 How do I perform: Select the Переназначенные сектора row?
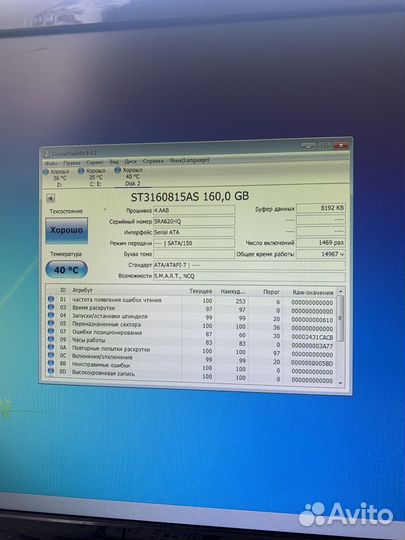click(x=191, y=325)
